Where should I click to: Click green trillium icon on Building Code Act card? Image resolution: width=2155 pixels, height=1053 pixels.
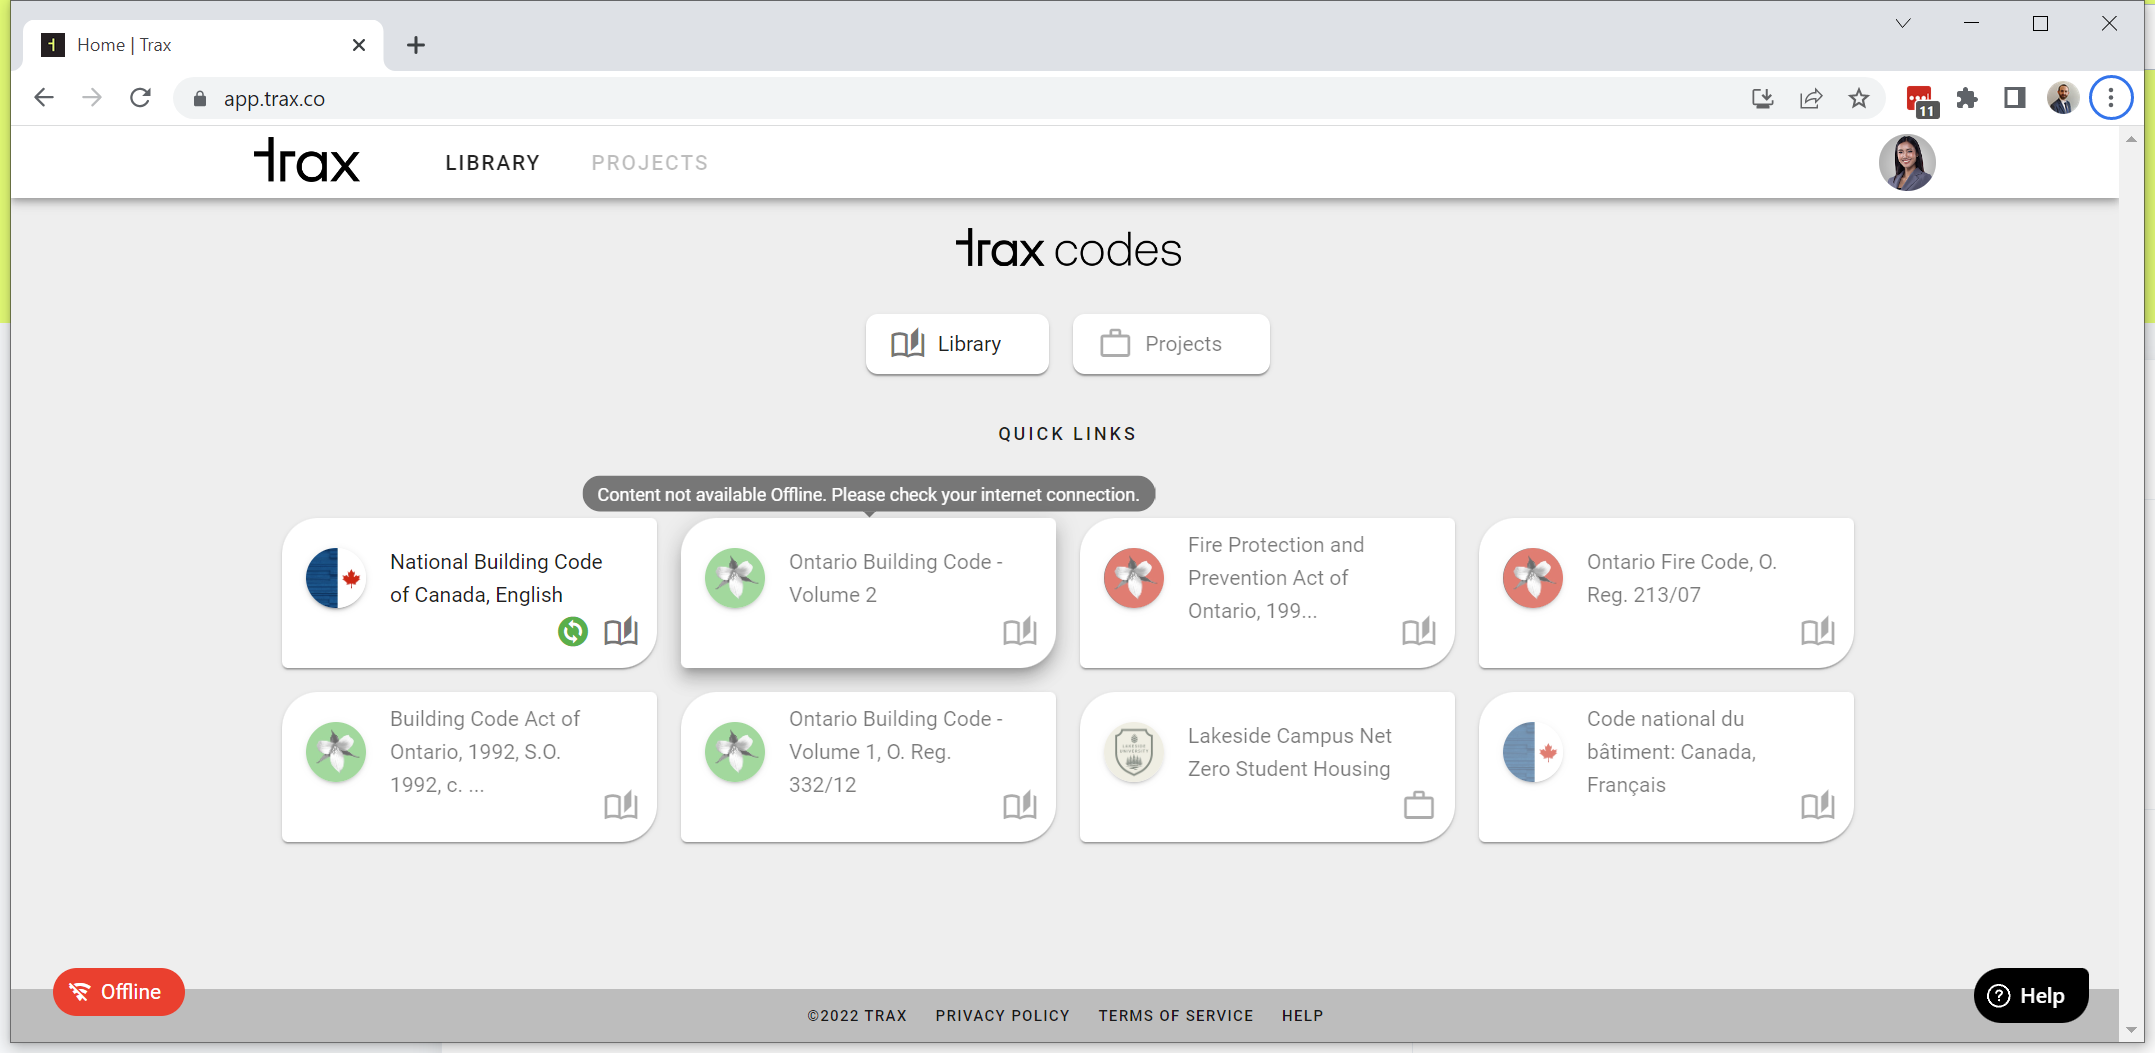(x=336, y=752)
